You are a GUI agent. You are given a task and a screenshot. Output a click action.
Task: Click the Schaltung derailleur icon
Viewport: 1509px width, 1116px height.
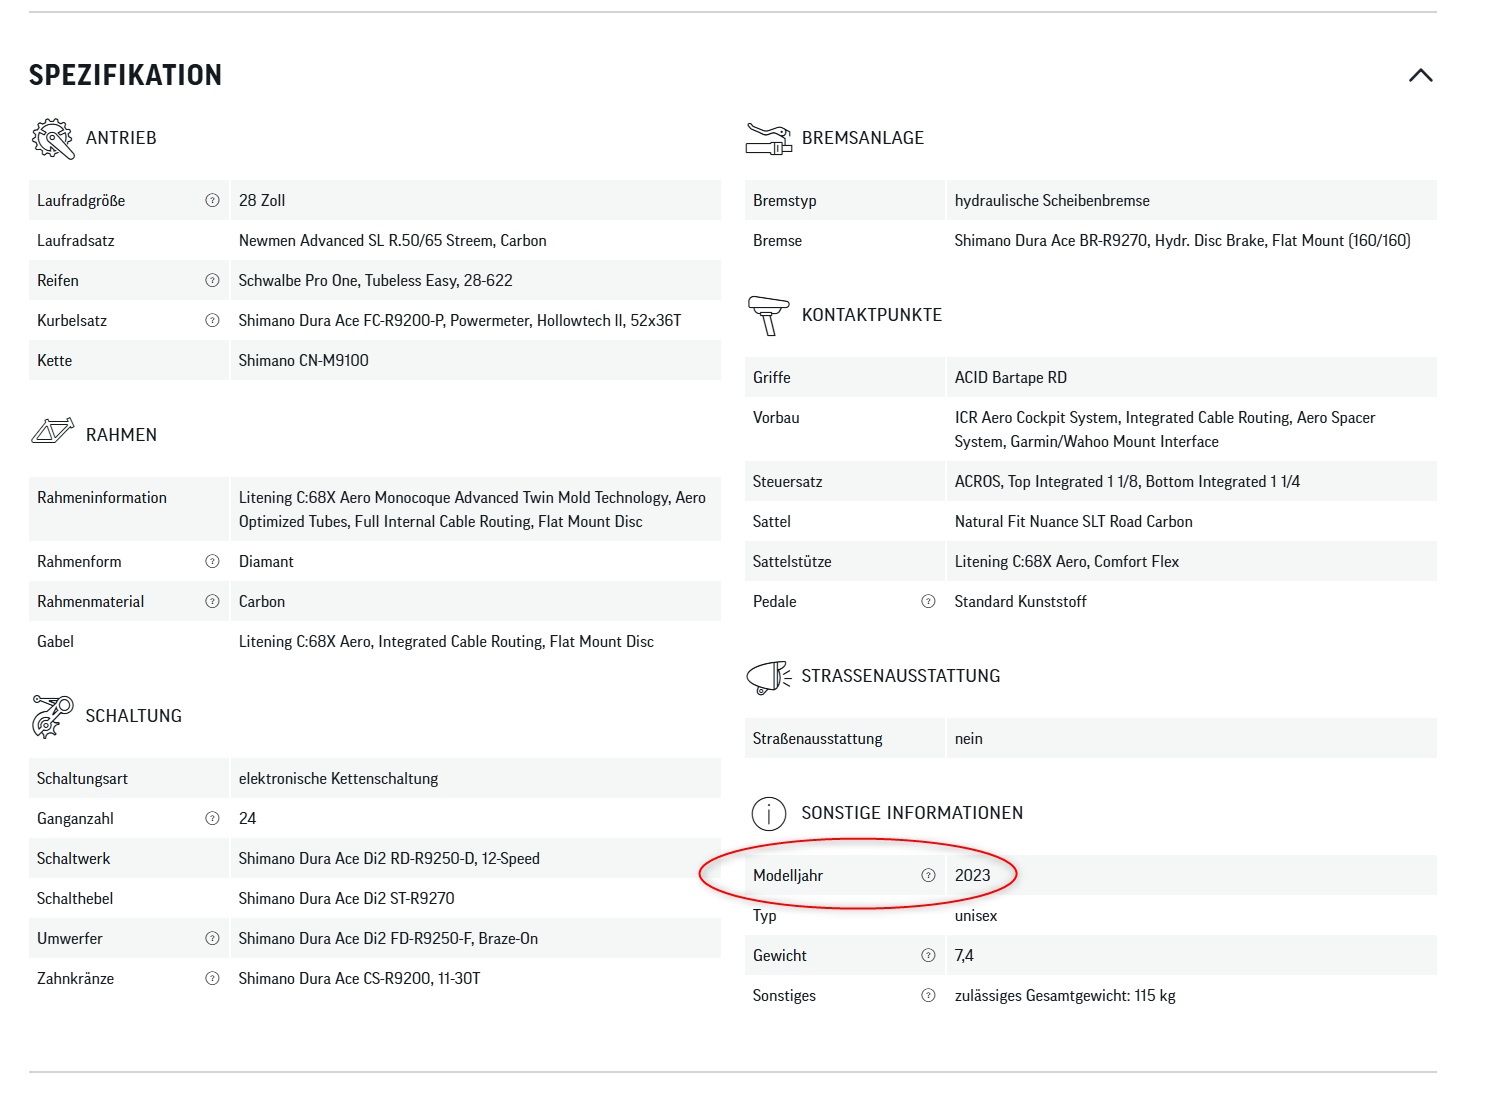53,716
